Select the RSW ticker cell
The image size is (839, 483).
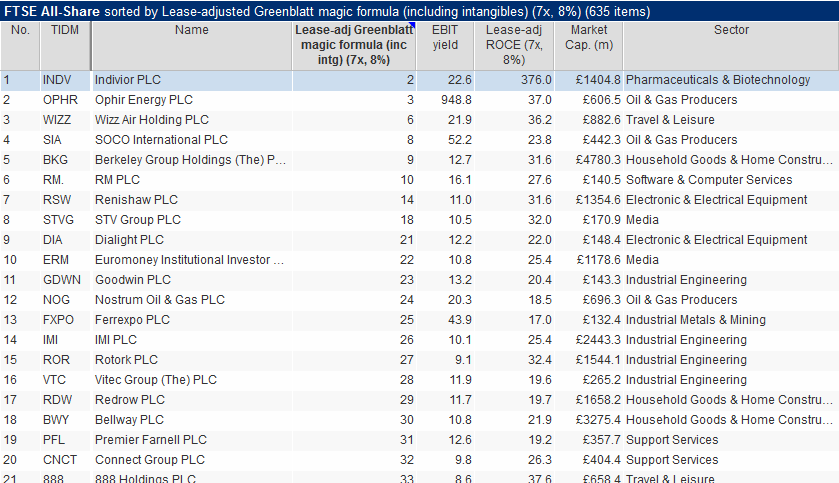65,200
